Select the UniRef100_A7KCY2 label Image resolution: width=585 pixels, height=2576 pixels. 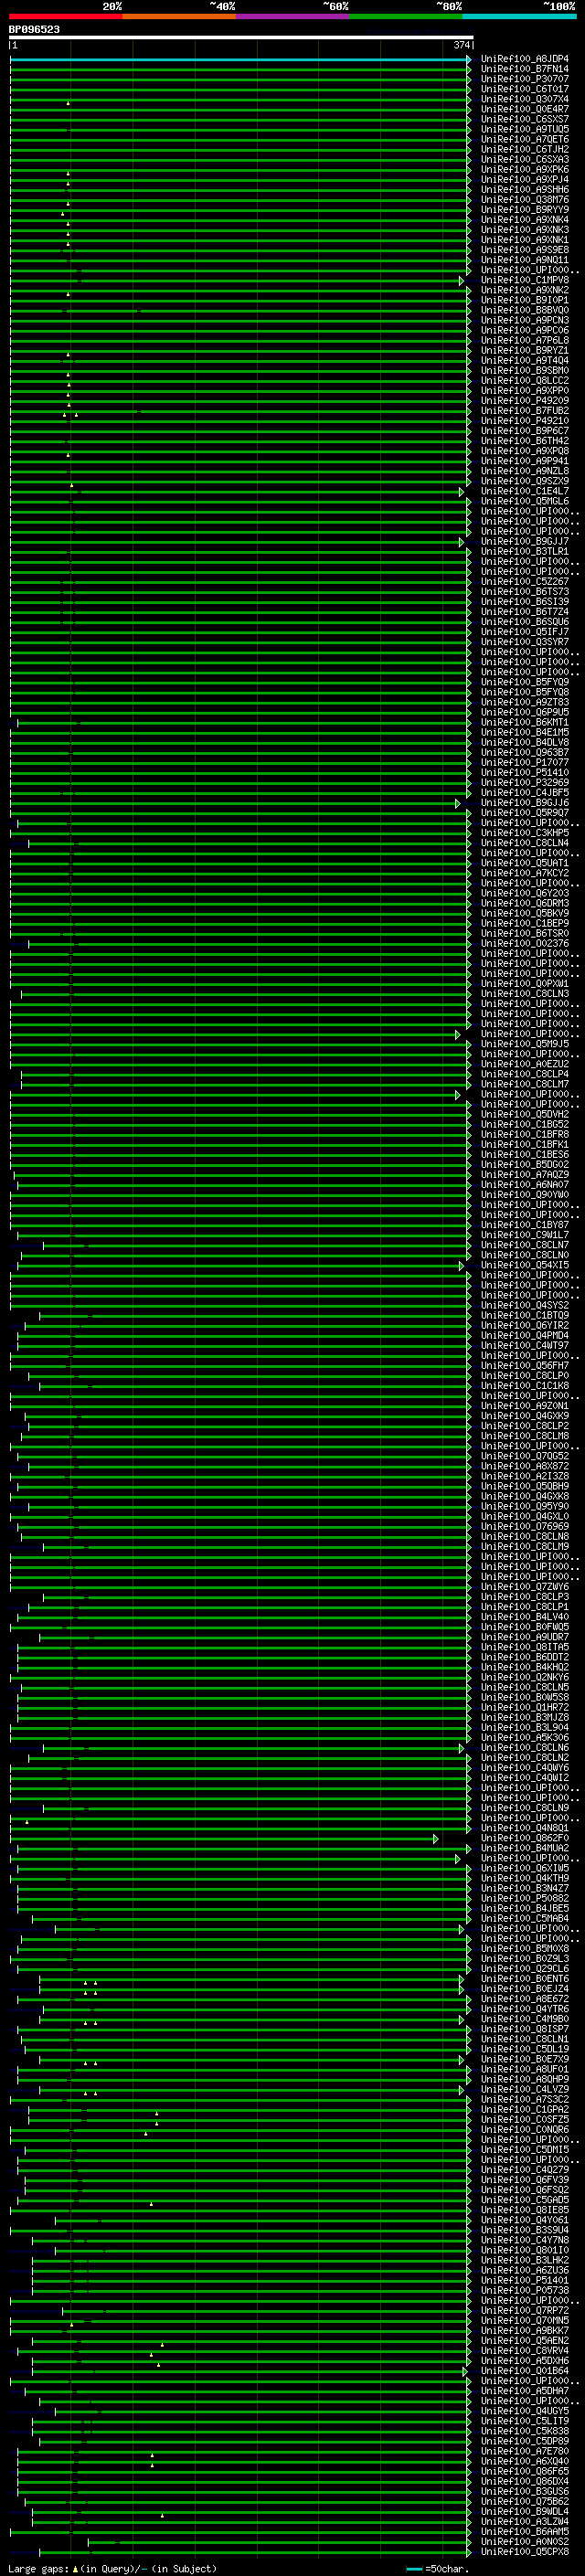pyautogui.click(x=525, y=873)
